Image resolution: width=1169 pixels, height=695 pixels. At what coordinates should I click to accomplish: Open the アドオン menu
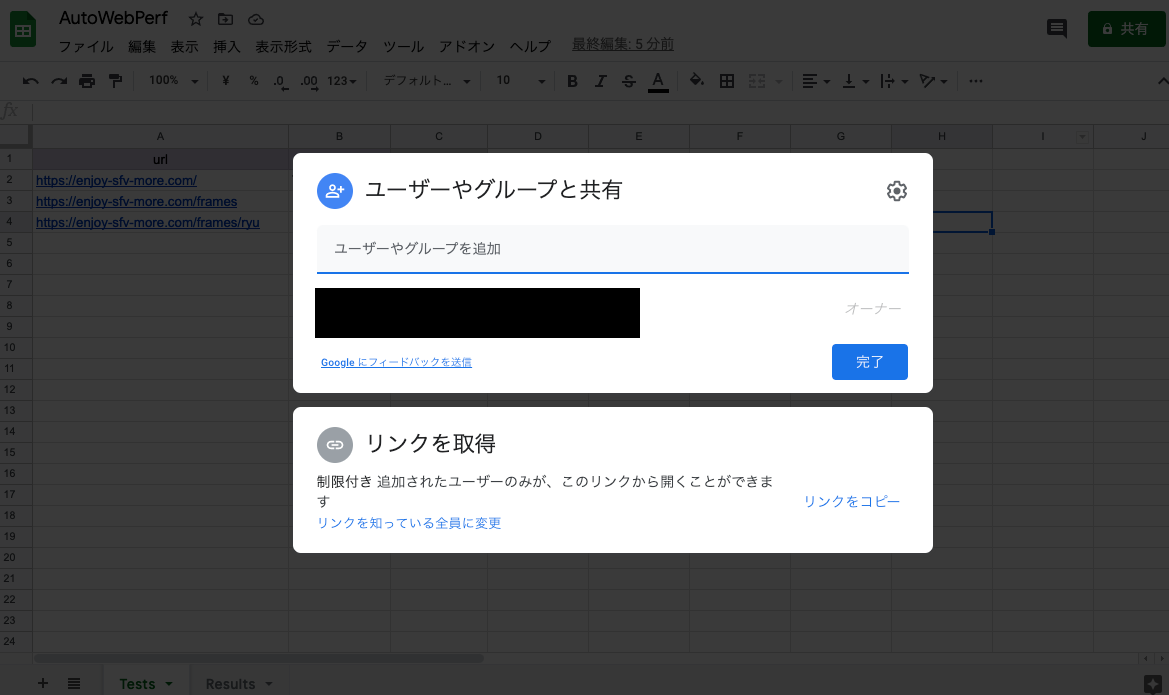pos(467,46)
